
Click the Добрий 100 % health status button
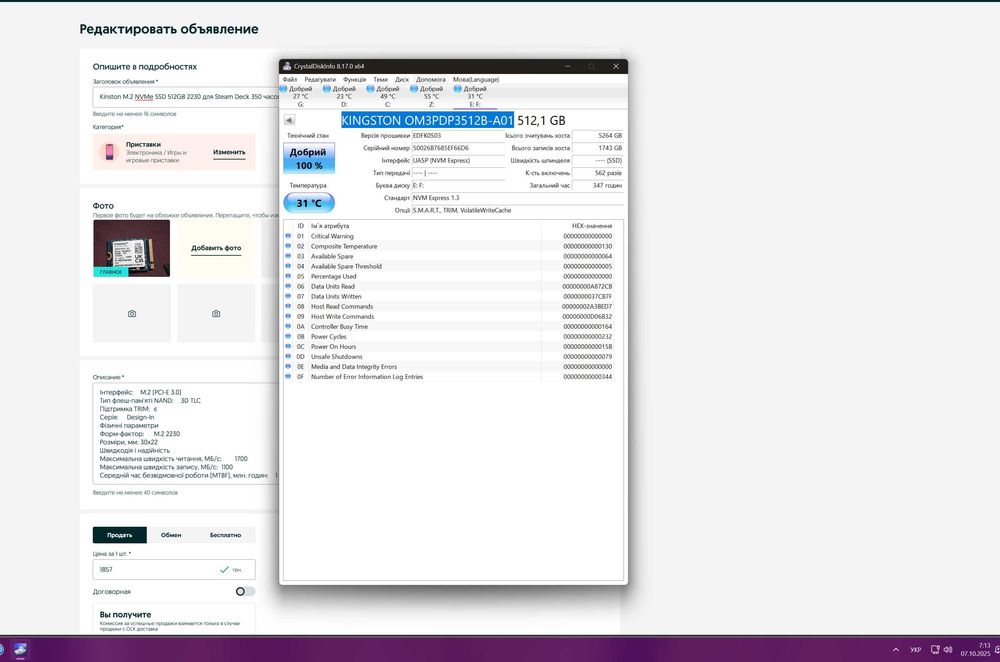pos(309,159)
